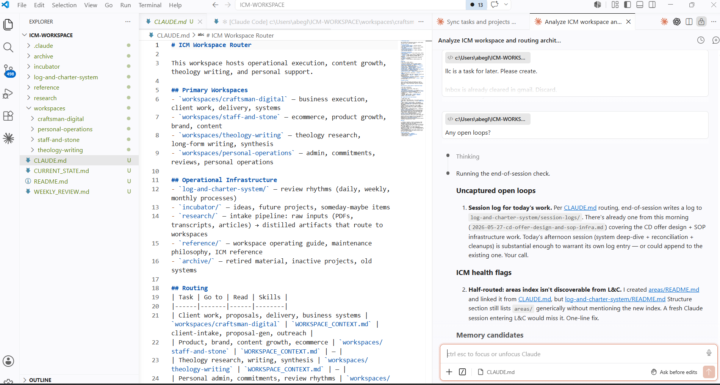
Task: Open log-and-charter-system/README.md link in chat
Action: coord(615,299)
